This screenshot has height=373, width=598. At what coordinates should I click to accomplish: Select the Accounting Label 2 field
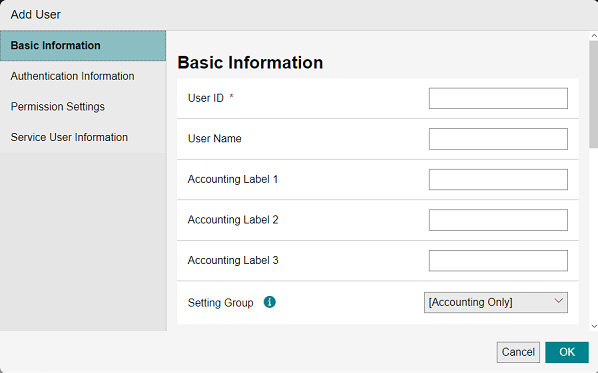click(498, 220)
